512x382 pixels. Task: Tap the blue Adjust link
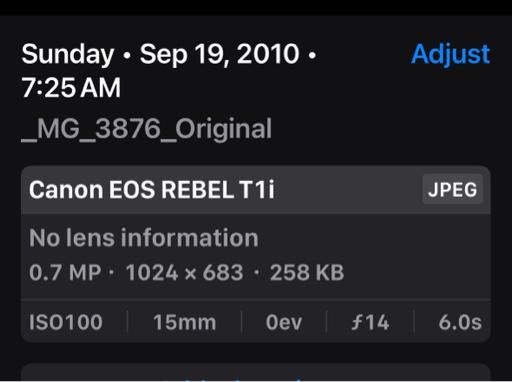tap(450, 55)
